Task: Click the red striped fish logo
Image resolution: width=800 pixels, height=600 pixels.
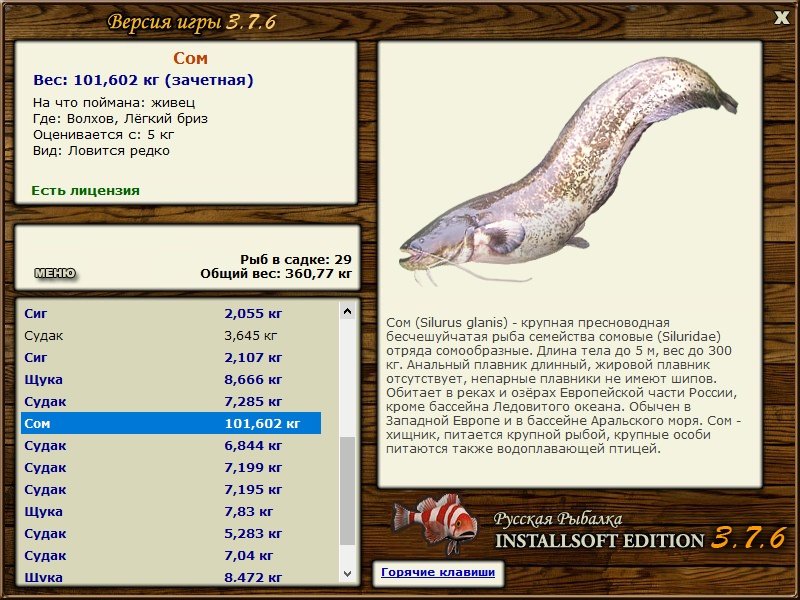Action: 434,525
